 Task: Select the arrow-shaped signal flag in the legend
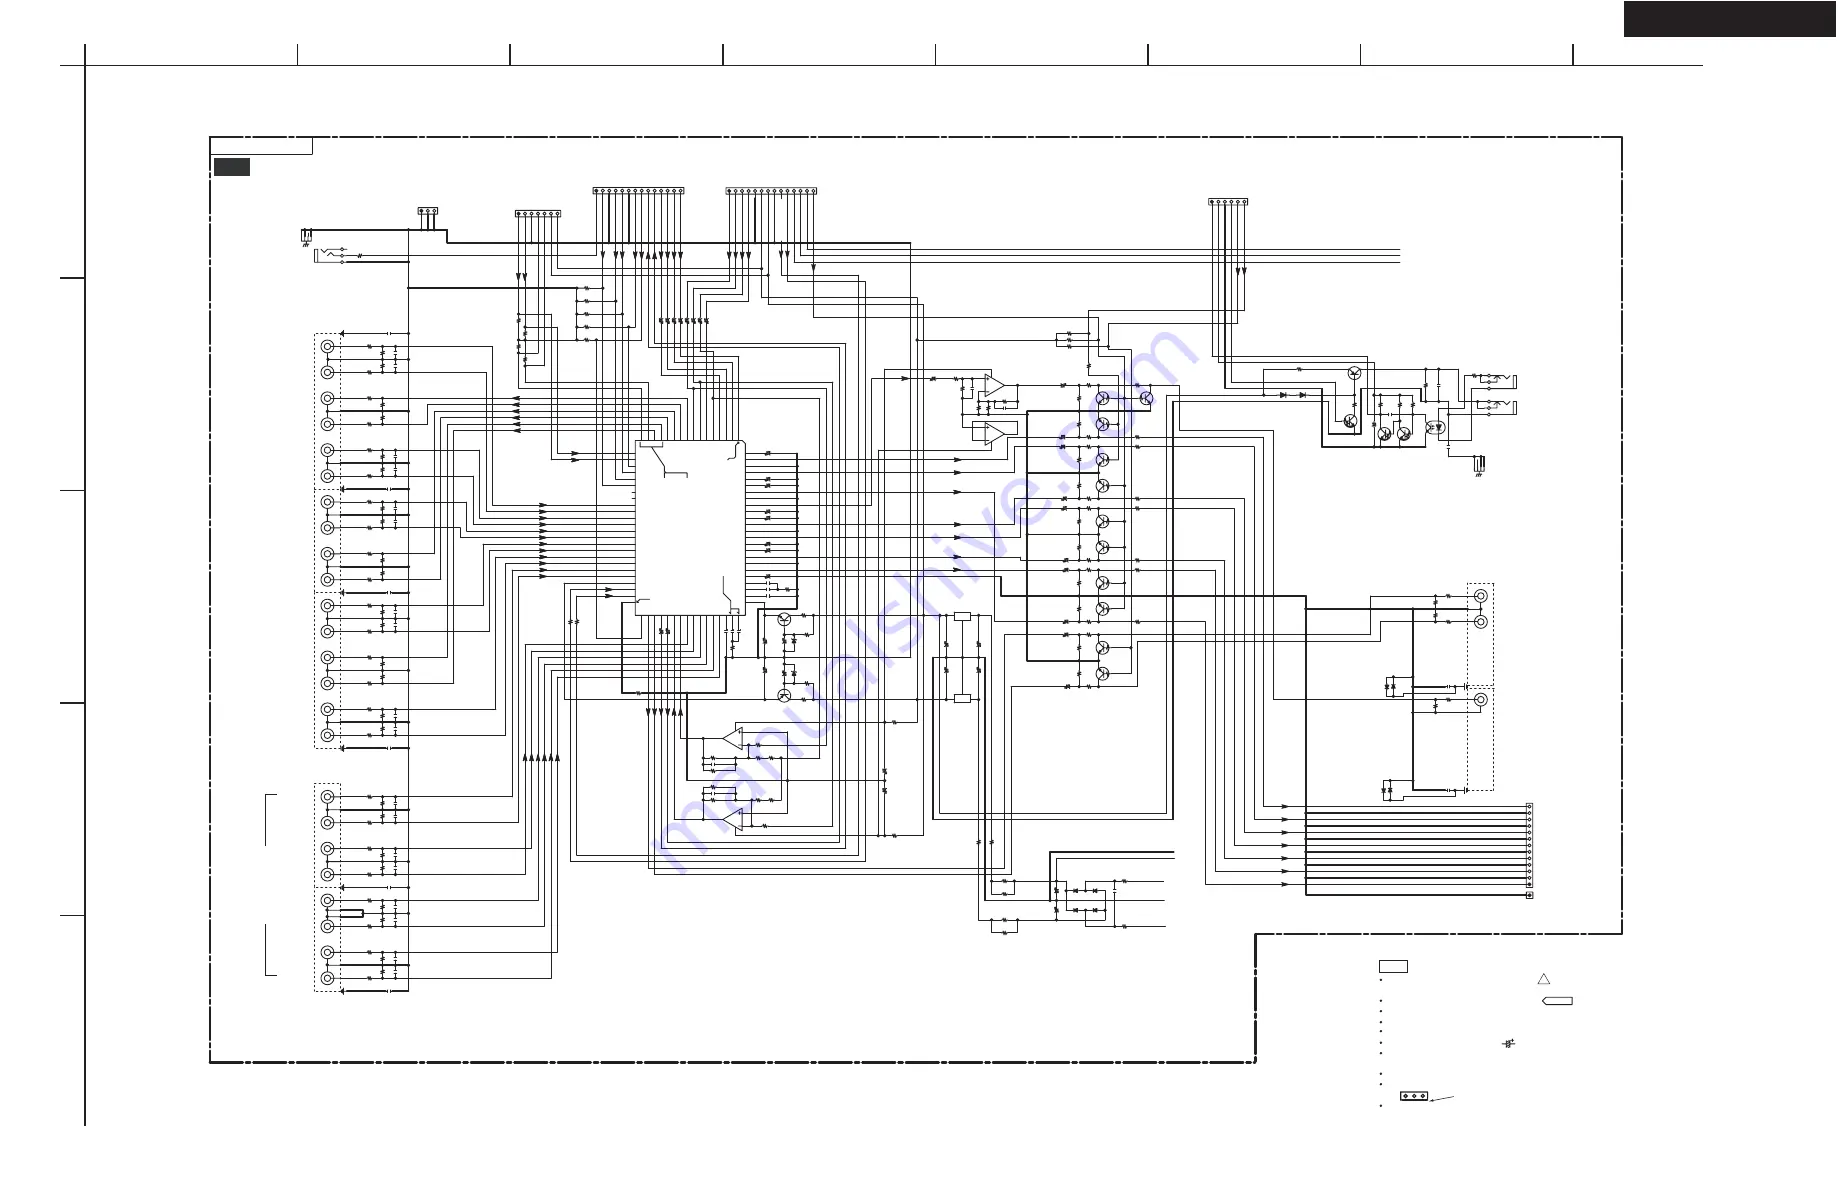(x=1557, y=1001)
